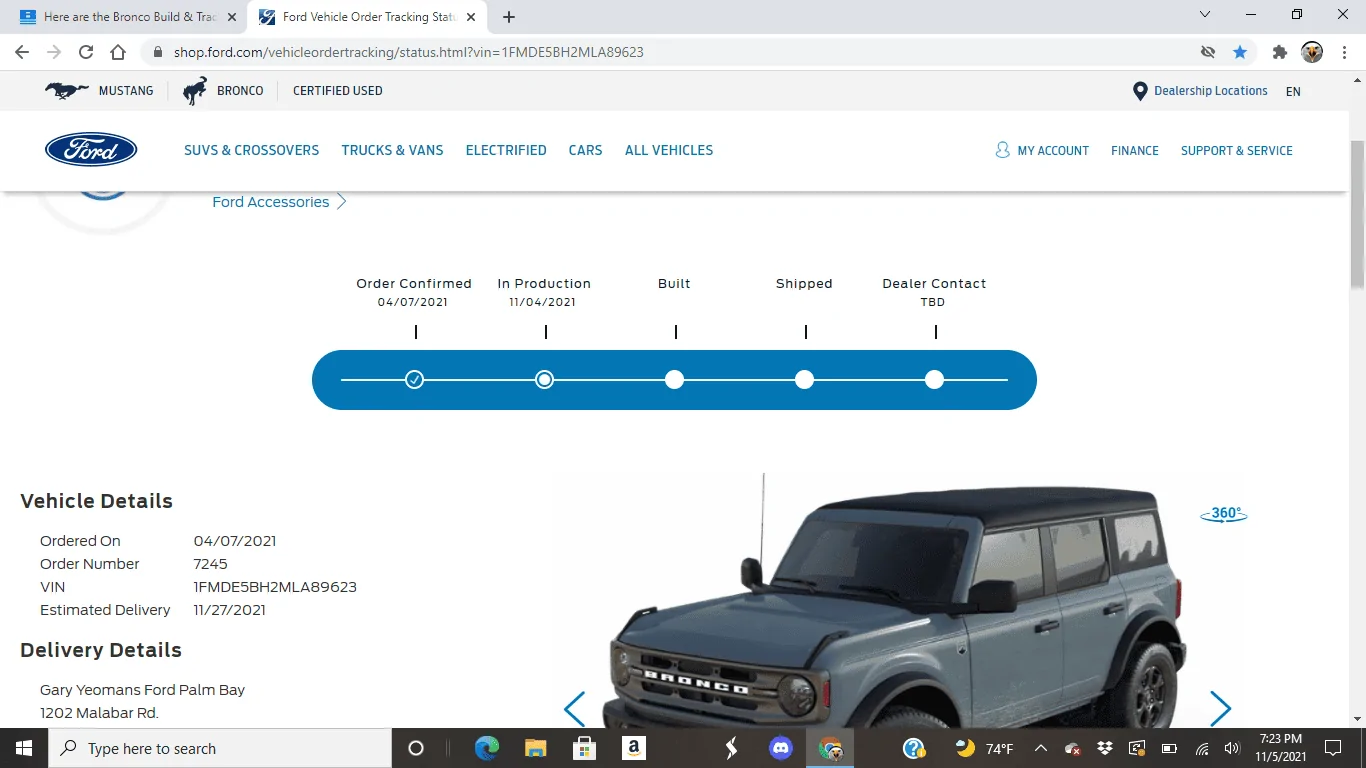Open the Bronco horse icon link
The height and width of the screenshot is (768, 1366).
coord(195,90)
